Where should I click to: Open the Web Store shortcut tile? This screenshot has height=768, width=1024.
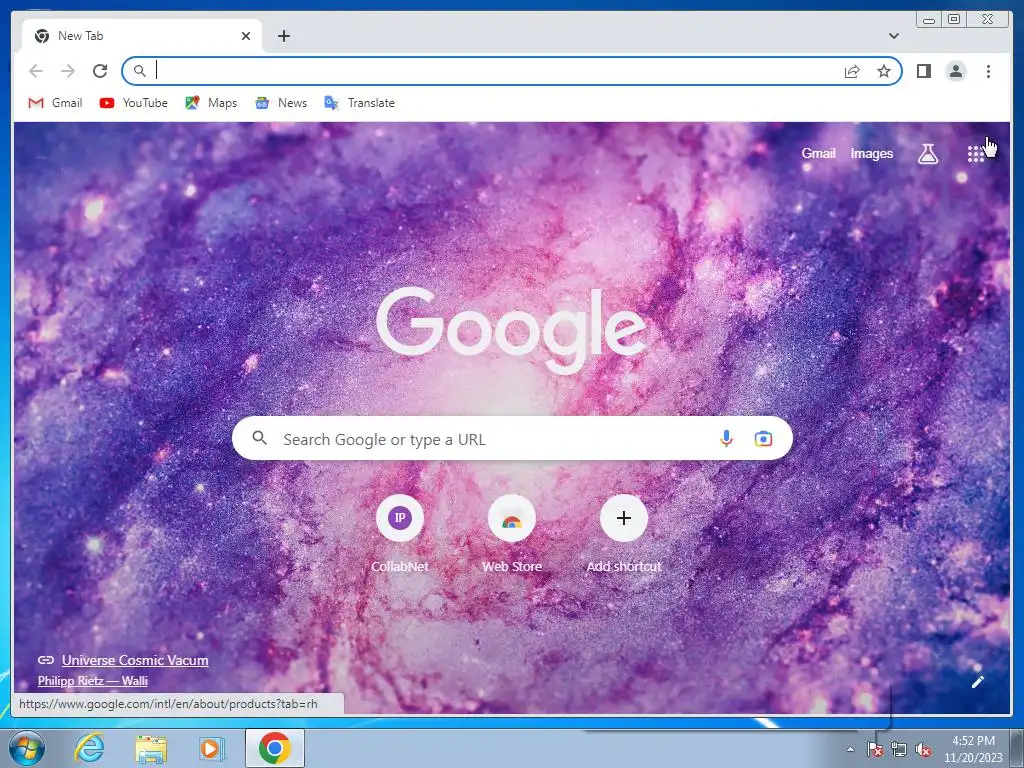click(x=512, y=534)
